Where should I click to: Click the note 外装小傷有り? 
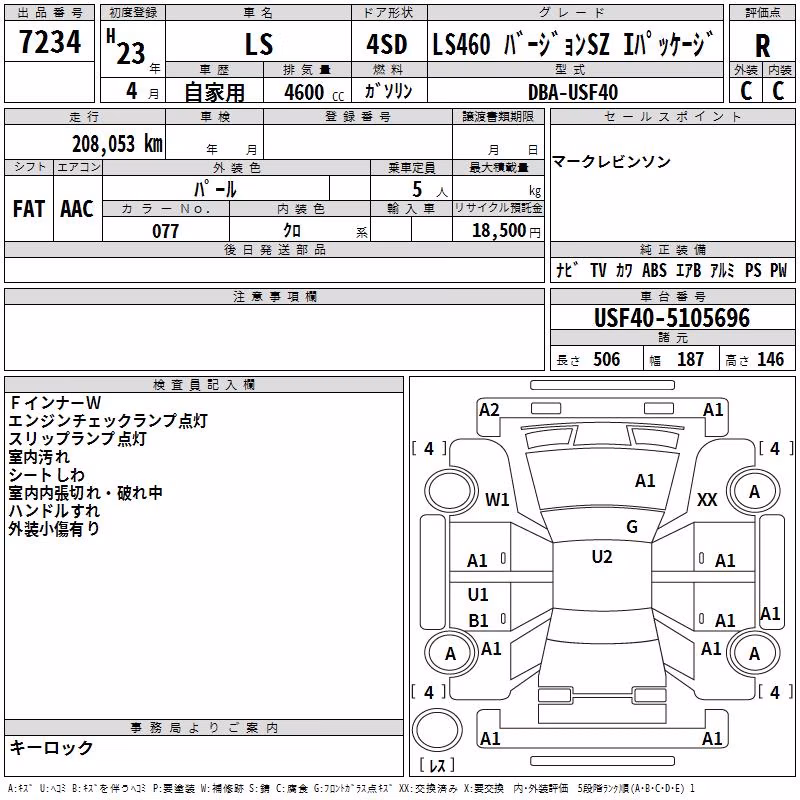click(54, 529)
